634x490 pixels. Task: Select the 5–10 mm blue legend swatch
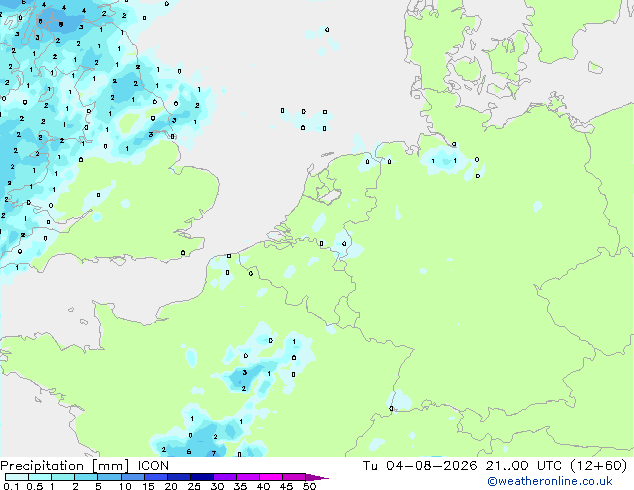(x=109, y=477)
